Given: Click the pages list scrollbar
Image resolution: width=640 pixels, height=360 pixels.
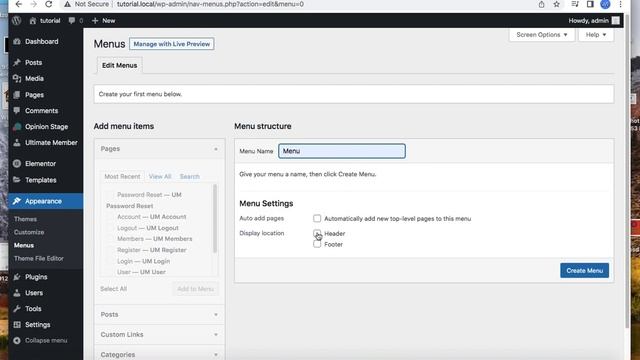Looking at the screenshot, I should [215, 218].
